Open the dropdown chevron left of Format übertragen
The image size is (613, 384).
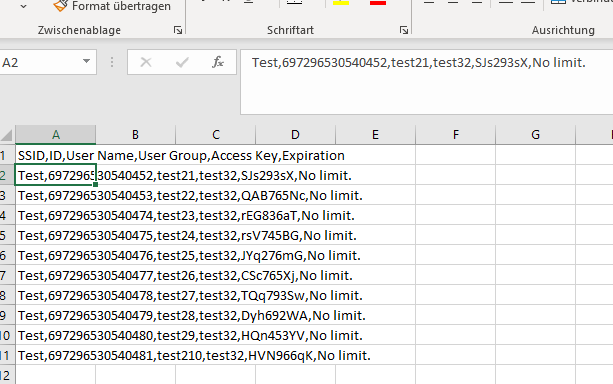(23, 6)
